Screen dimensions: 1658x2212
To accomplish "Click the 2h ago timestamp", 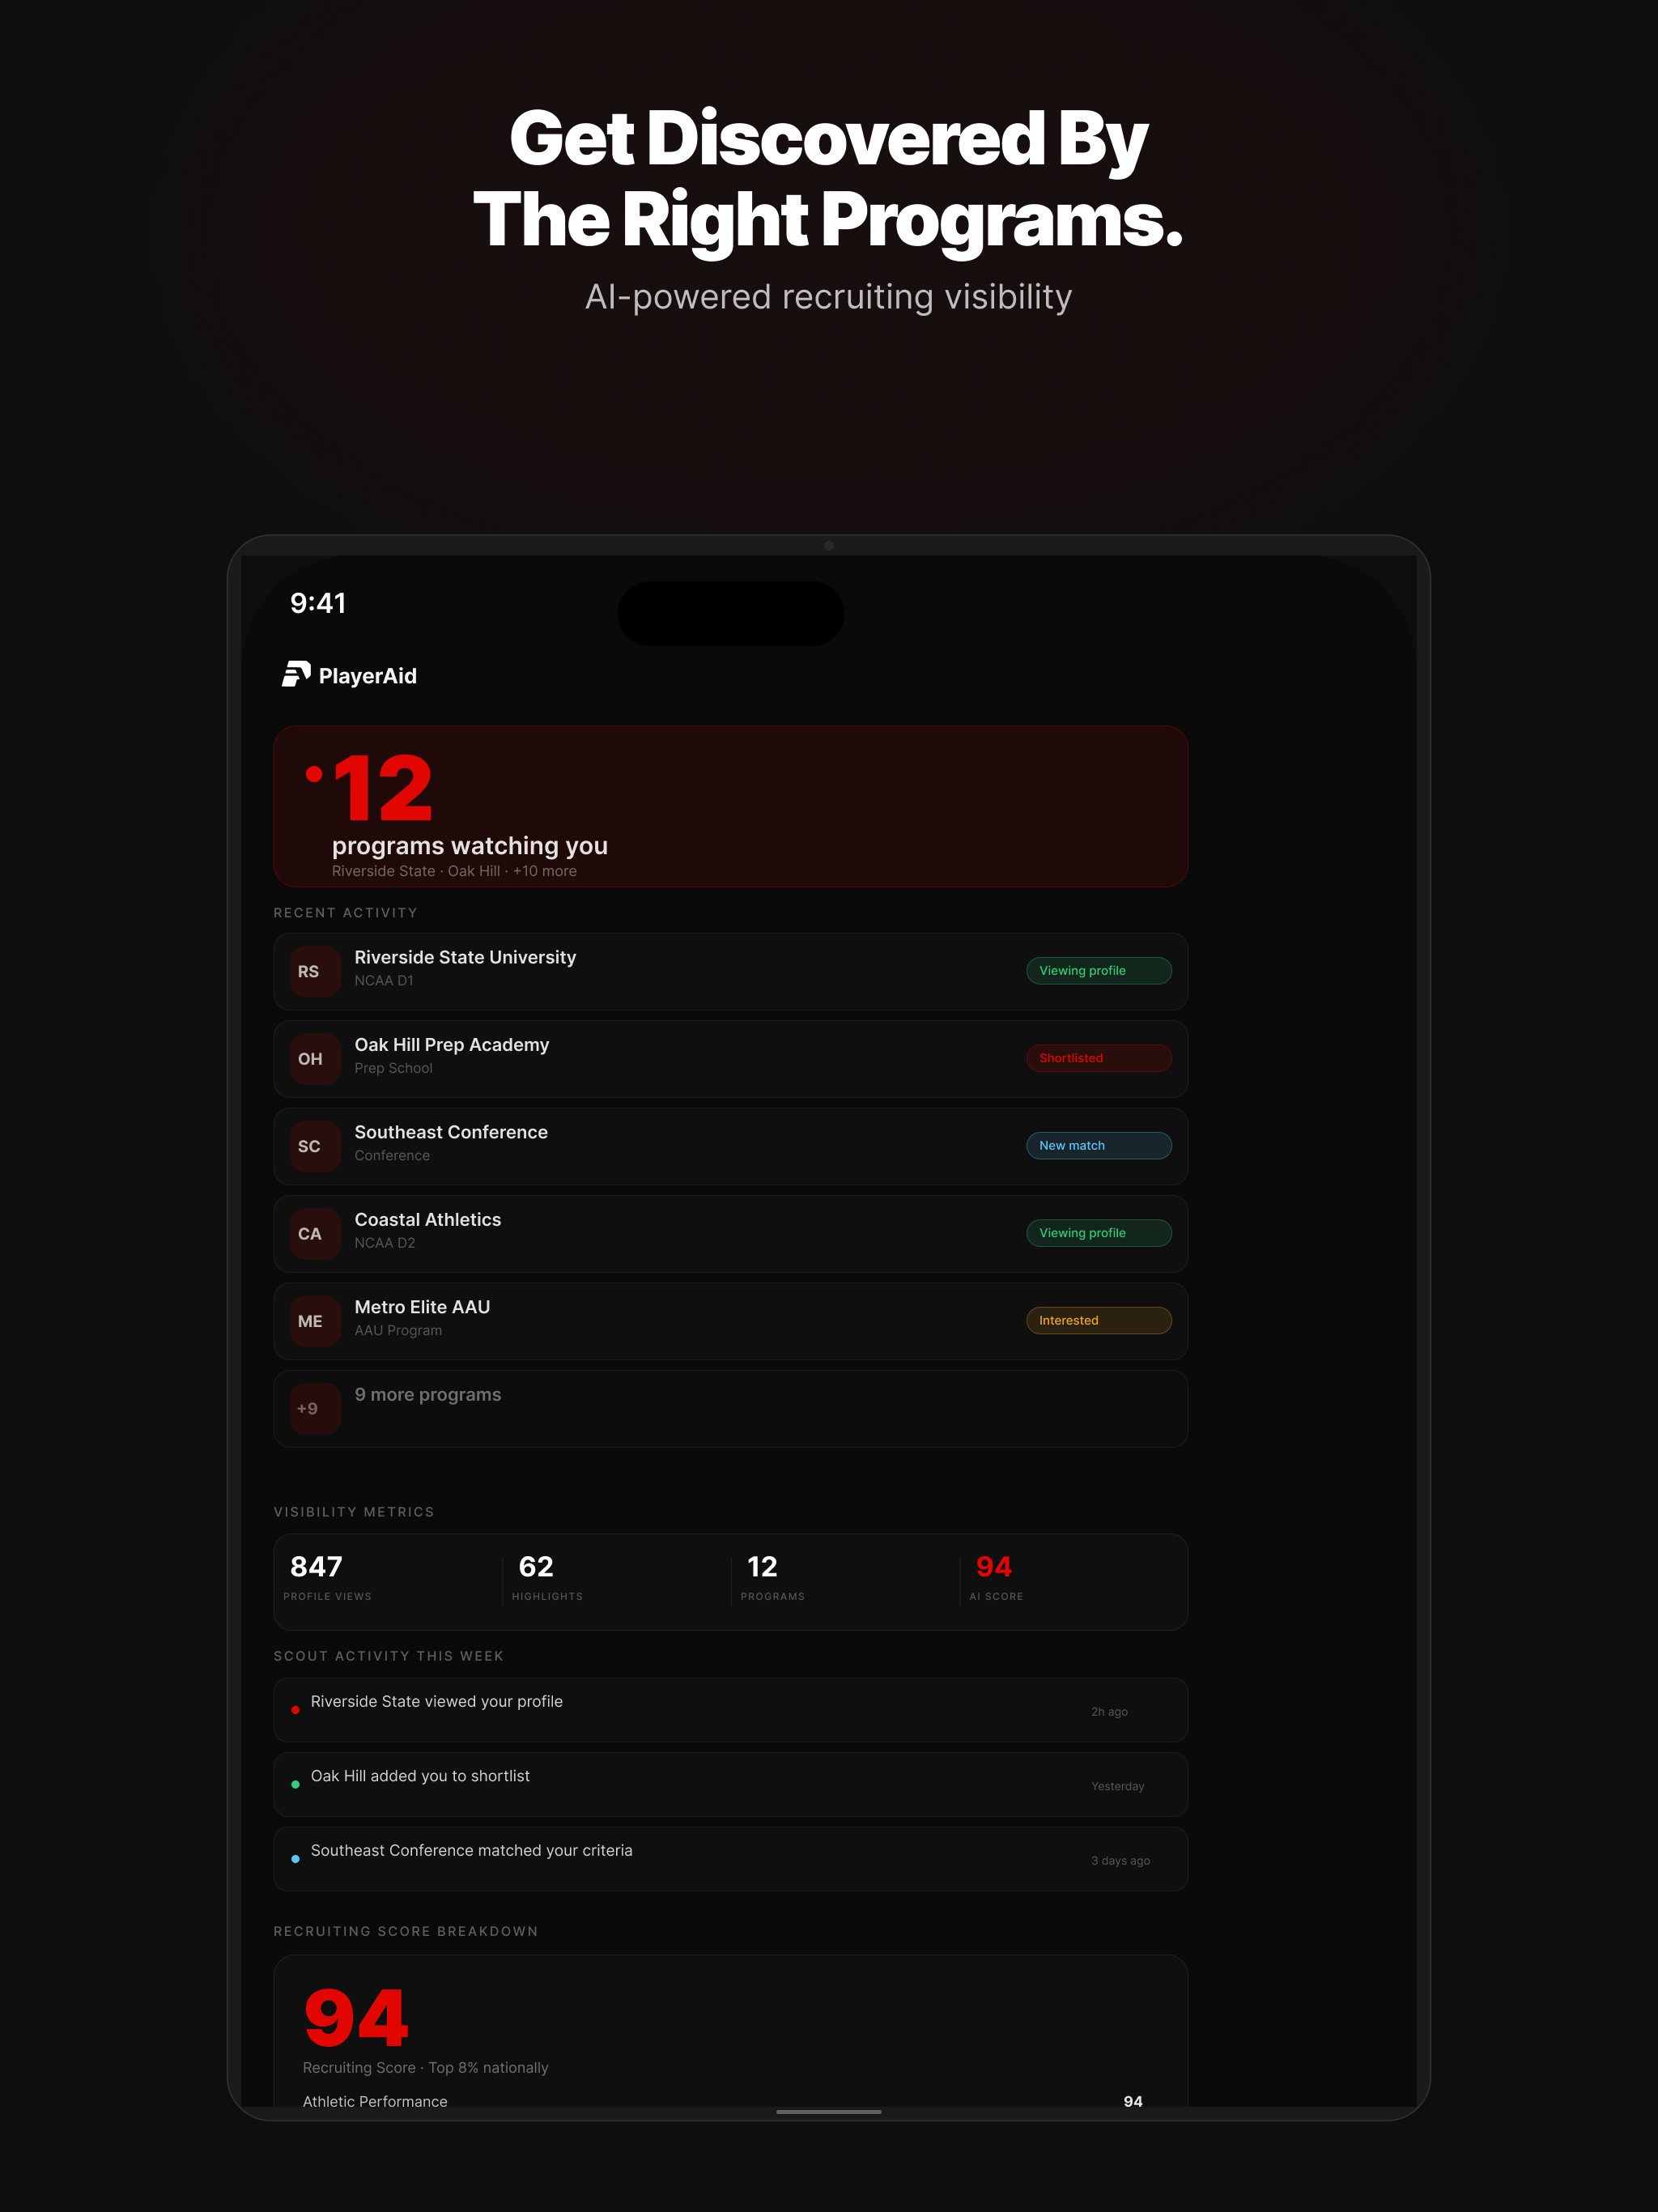I will [1109, 1712].
